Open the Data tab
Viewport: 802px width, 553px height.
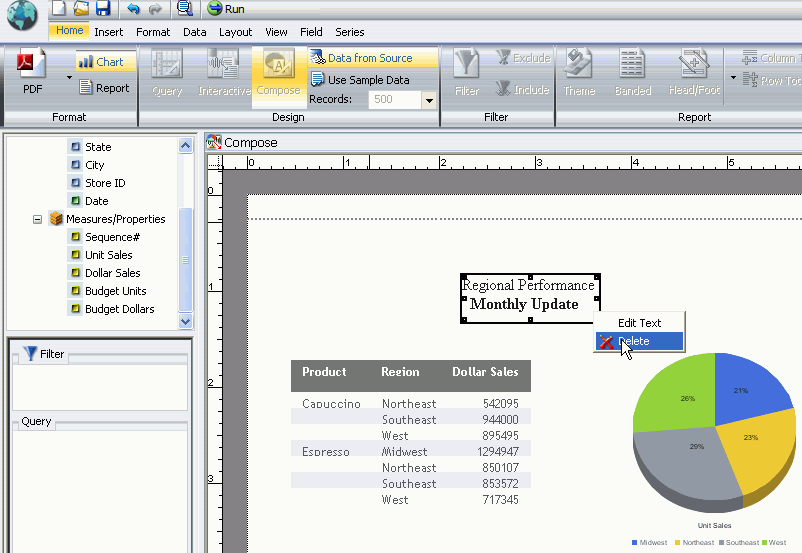pyautogui.click(x=194, y=32)
